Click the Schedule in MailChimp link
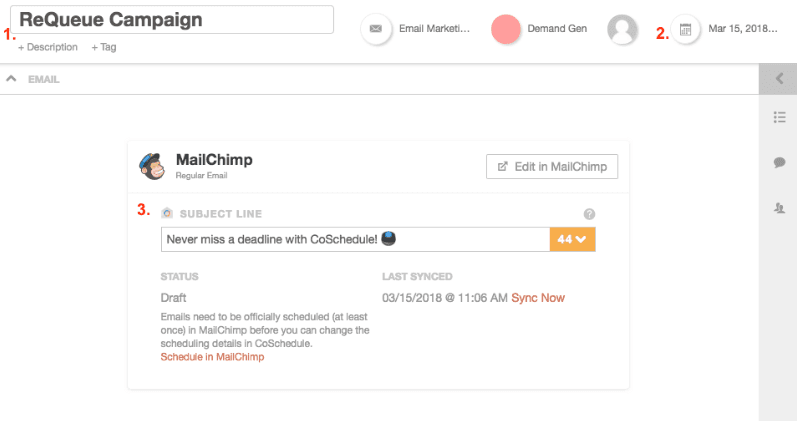Image resolution: width=797 pixels, height=421 pixels. [x=212, y=357]
